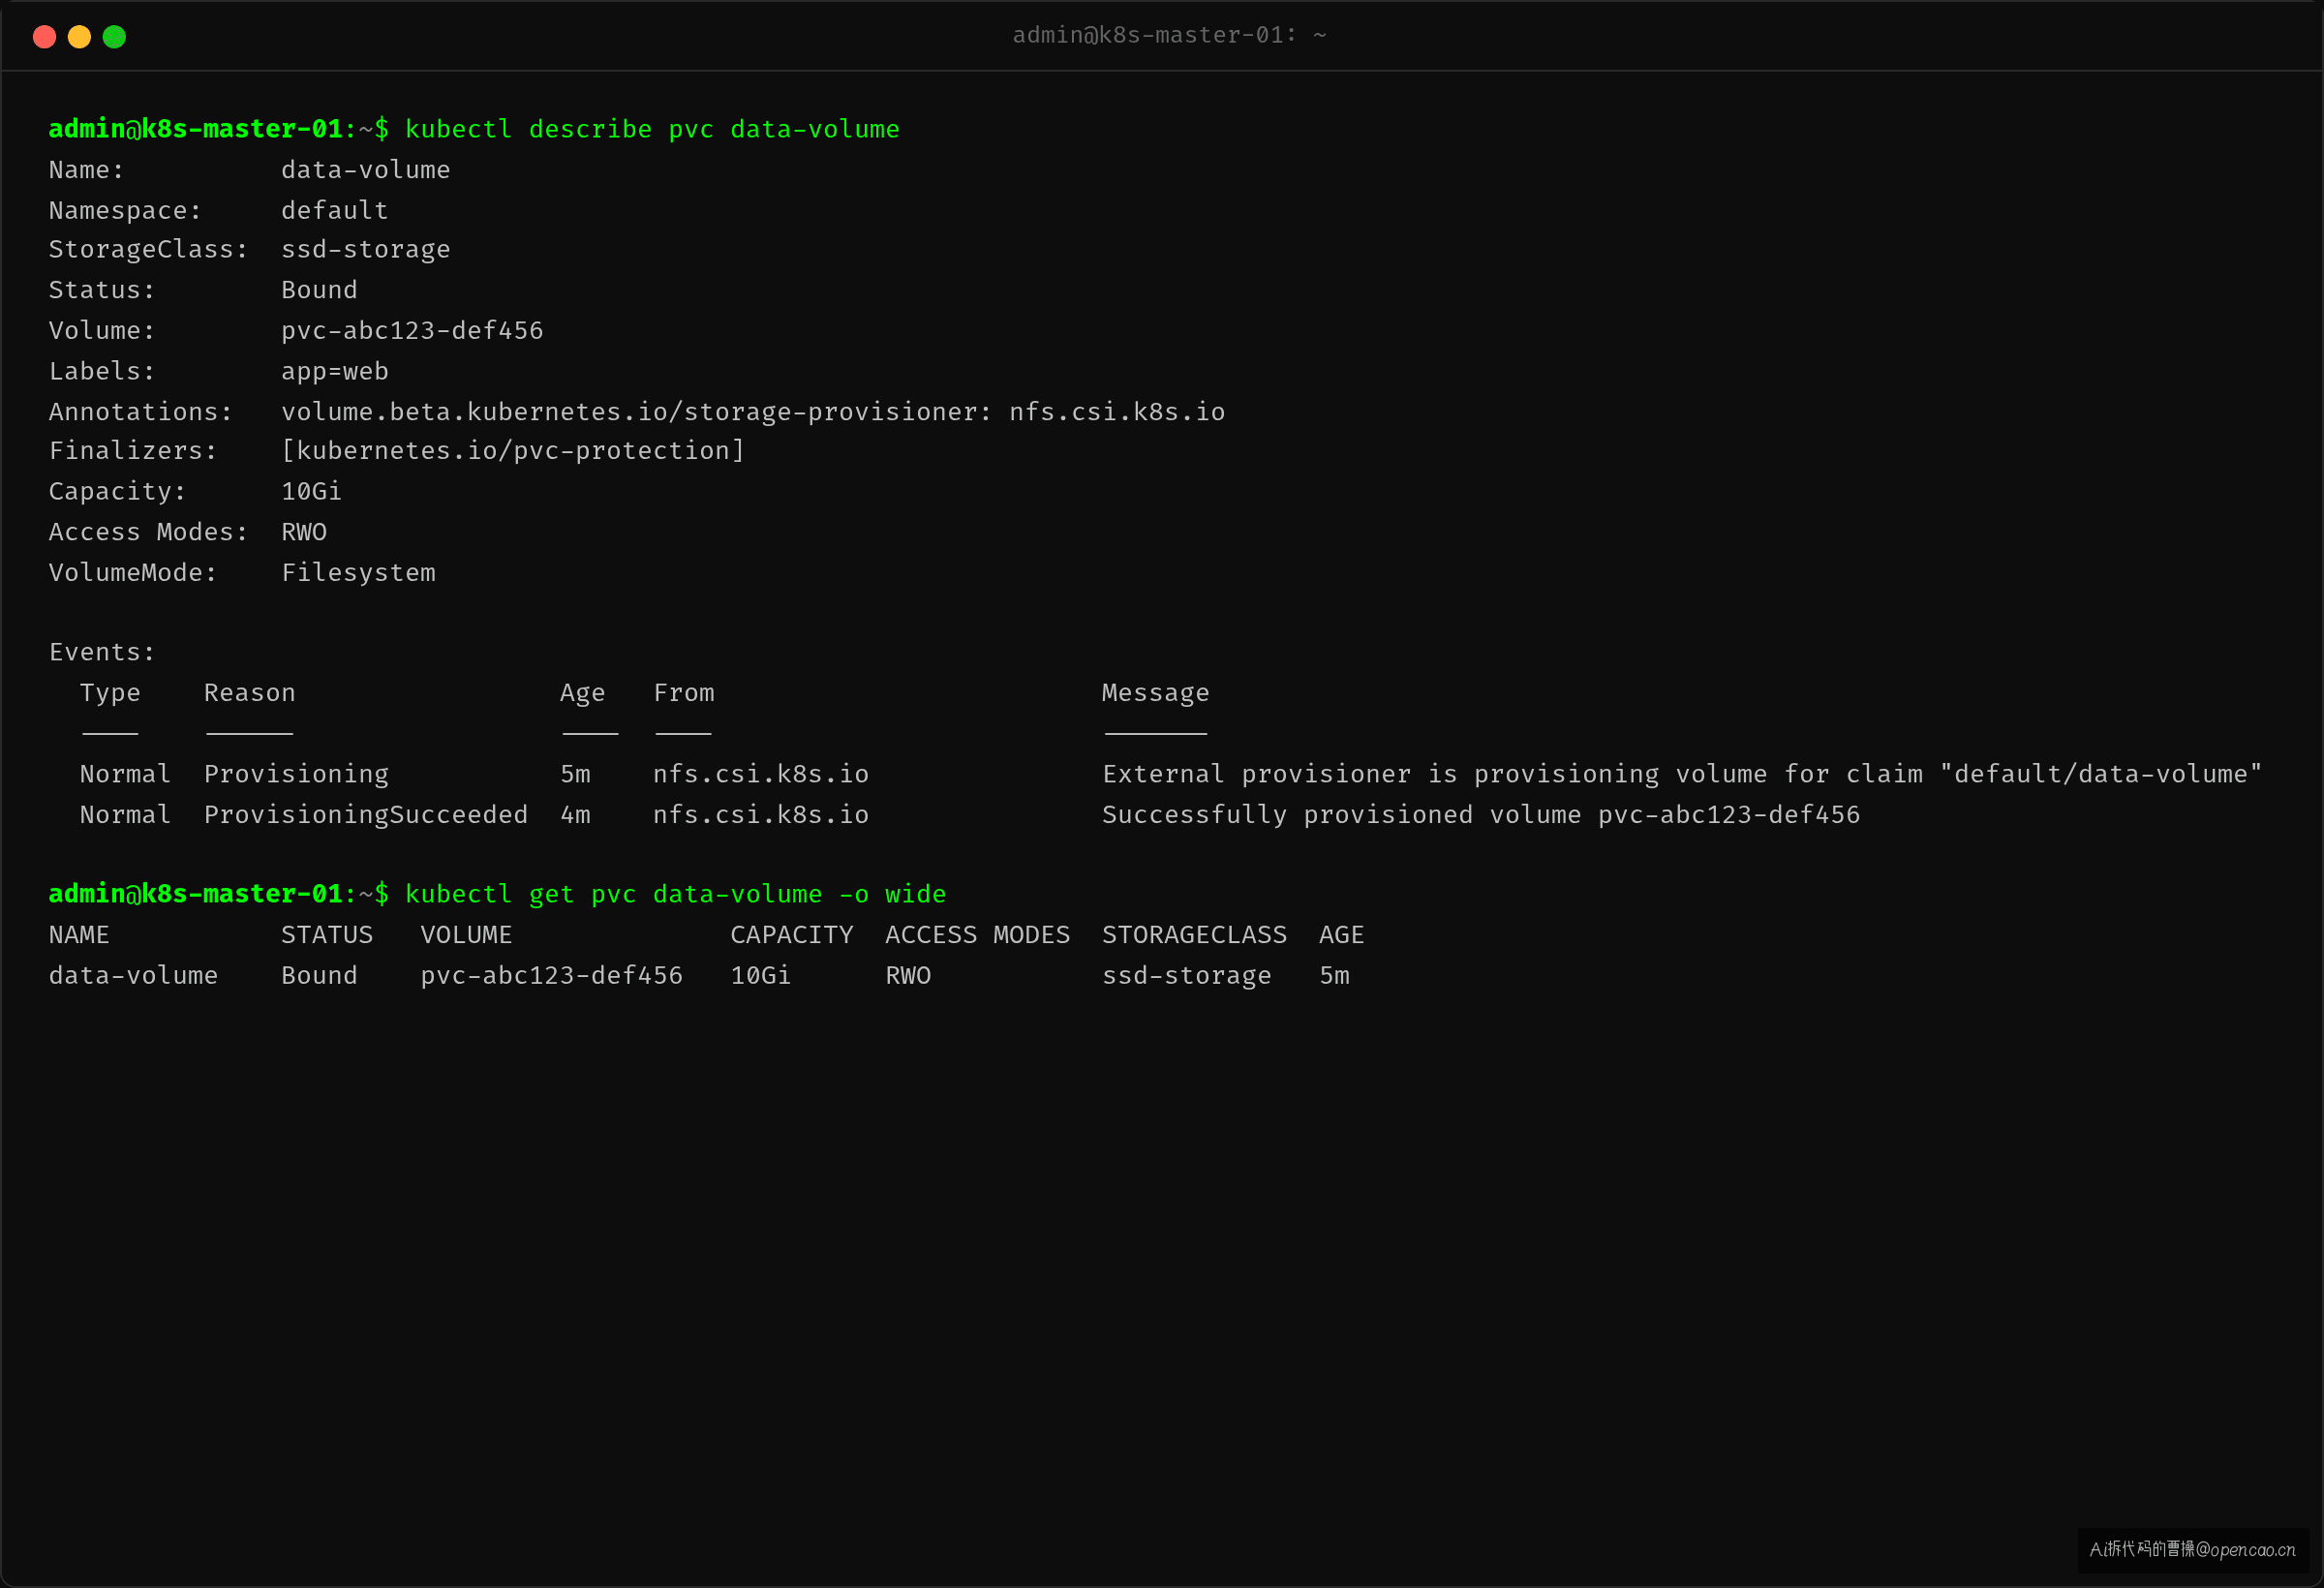This screenshot has width=2324, height=1588.
Task: Click the second admin@k8s-master-01 shell prompt
Action: point(219,894)
